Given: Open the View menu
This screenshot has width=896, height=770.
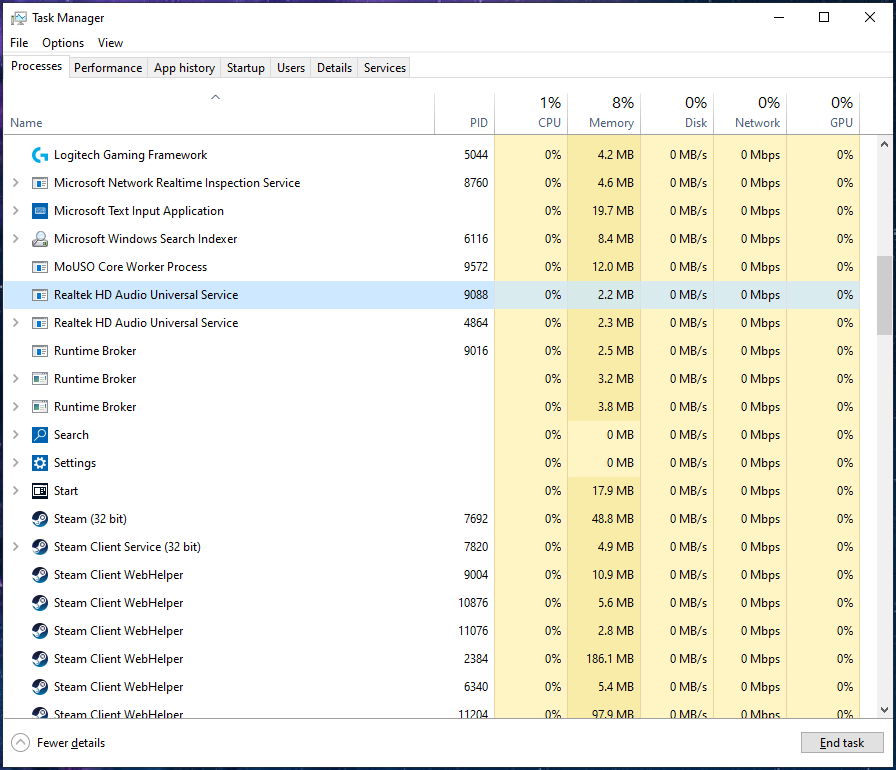Looking at the screenshot, I should (x=110, y=43).
